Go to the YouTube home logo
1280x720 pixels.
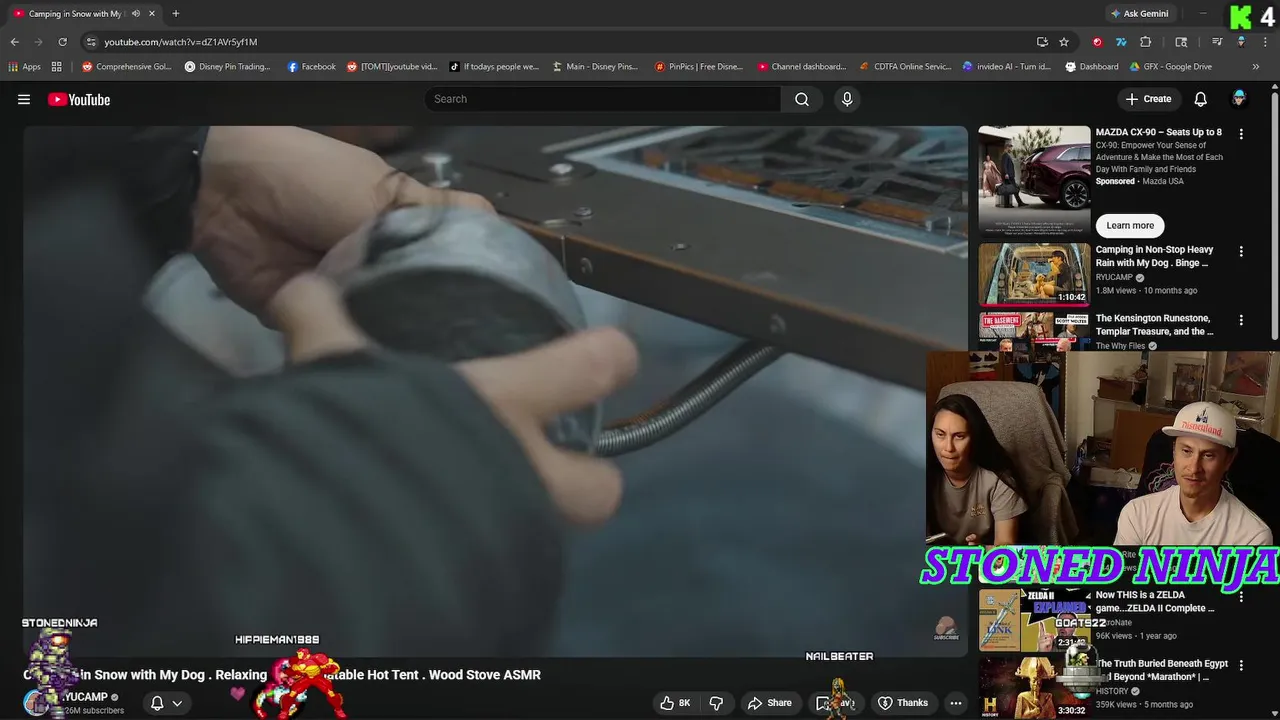(x=79, y=99)
